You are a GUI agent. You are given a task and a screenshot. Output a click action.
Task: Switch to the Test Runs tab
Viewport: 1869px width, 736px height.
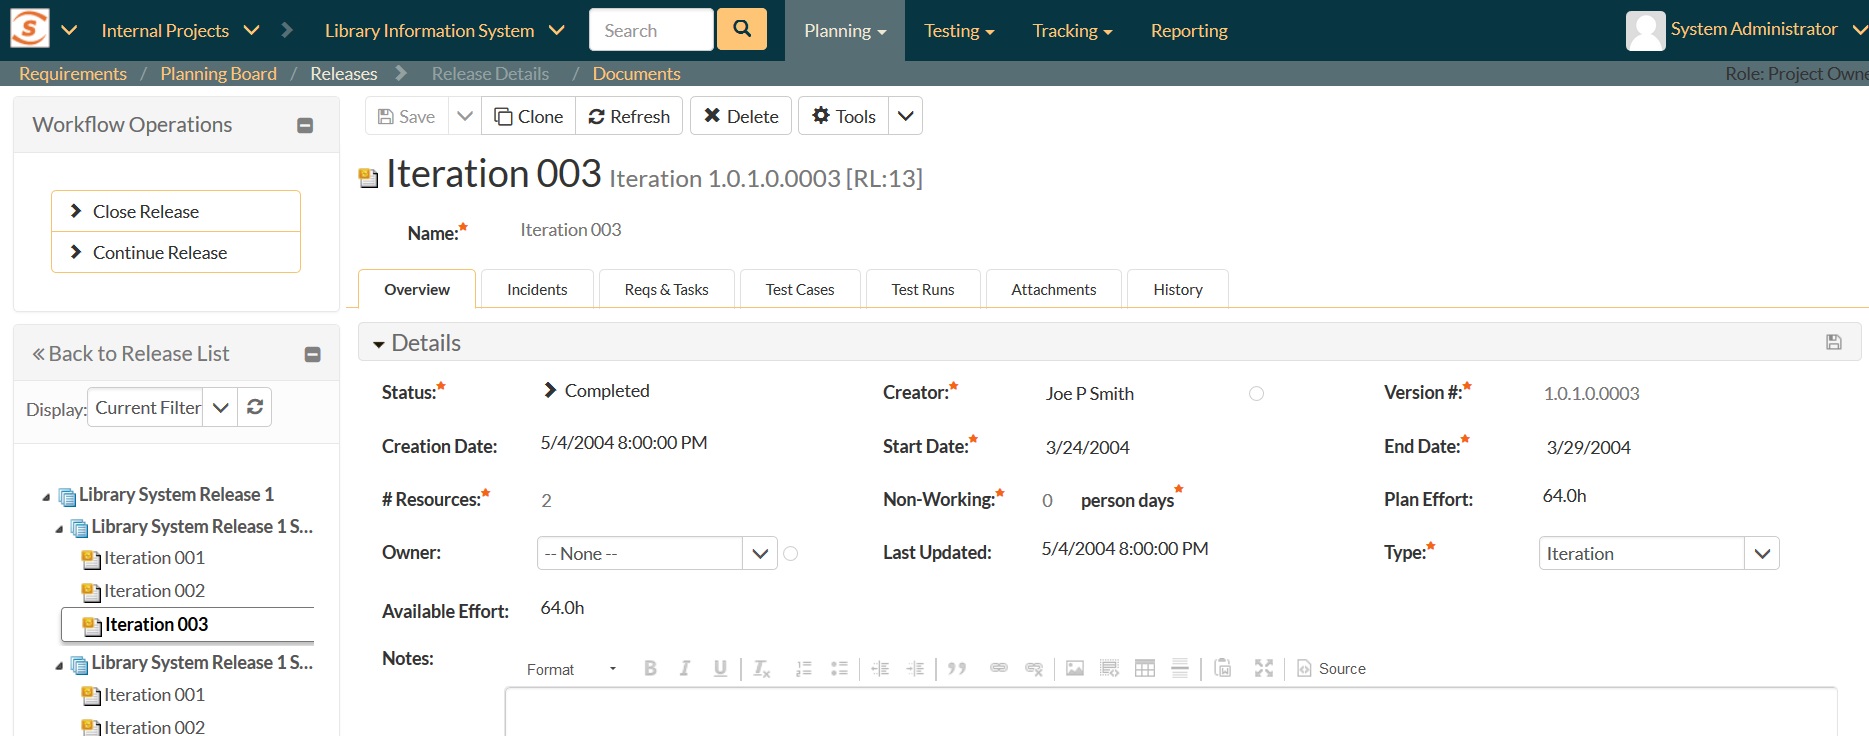[x=923, y=289]
